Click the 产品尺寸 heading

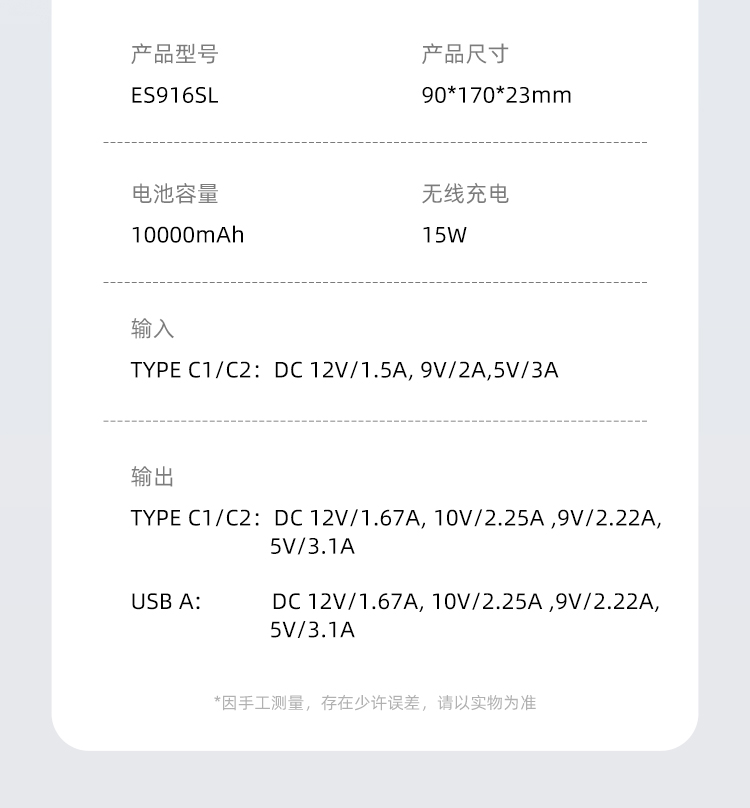tap(465, 54)
